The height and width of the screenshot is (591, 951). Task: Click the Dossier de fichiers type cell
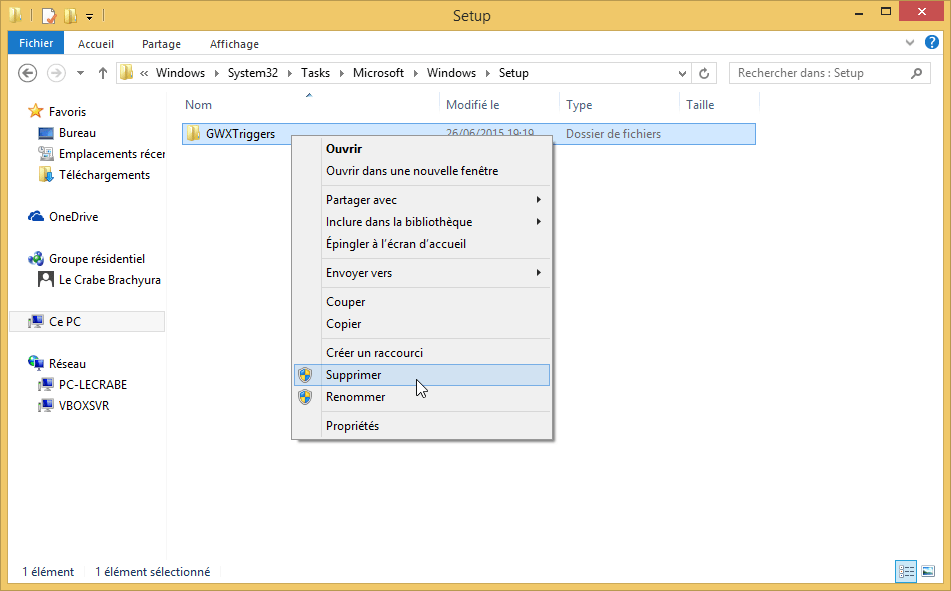pyautogui.click(x=613, y=133)
